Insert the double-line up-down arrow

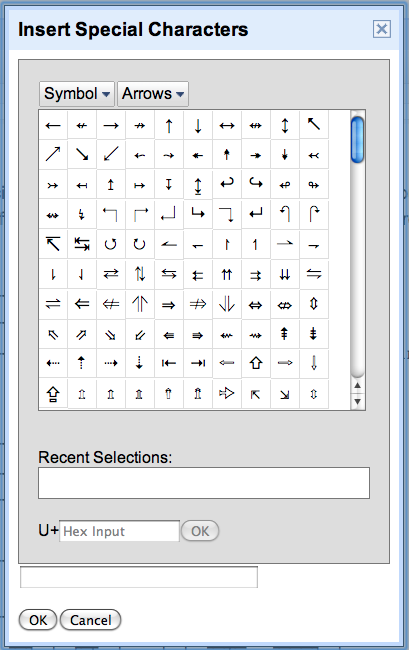(x=314, y=305)
